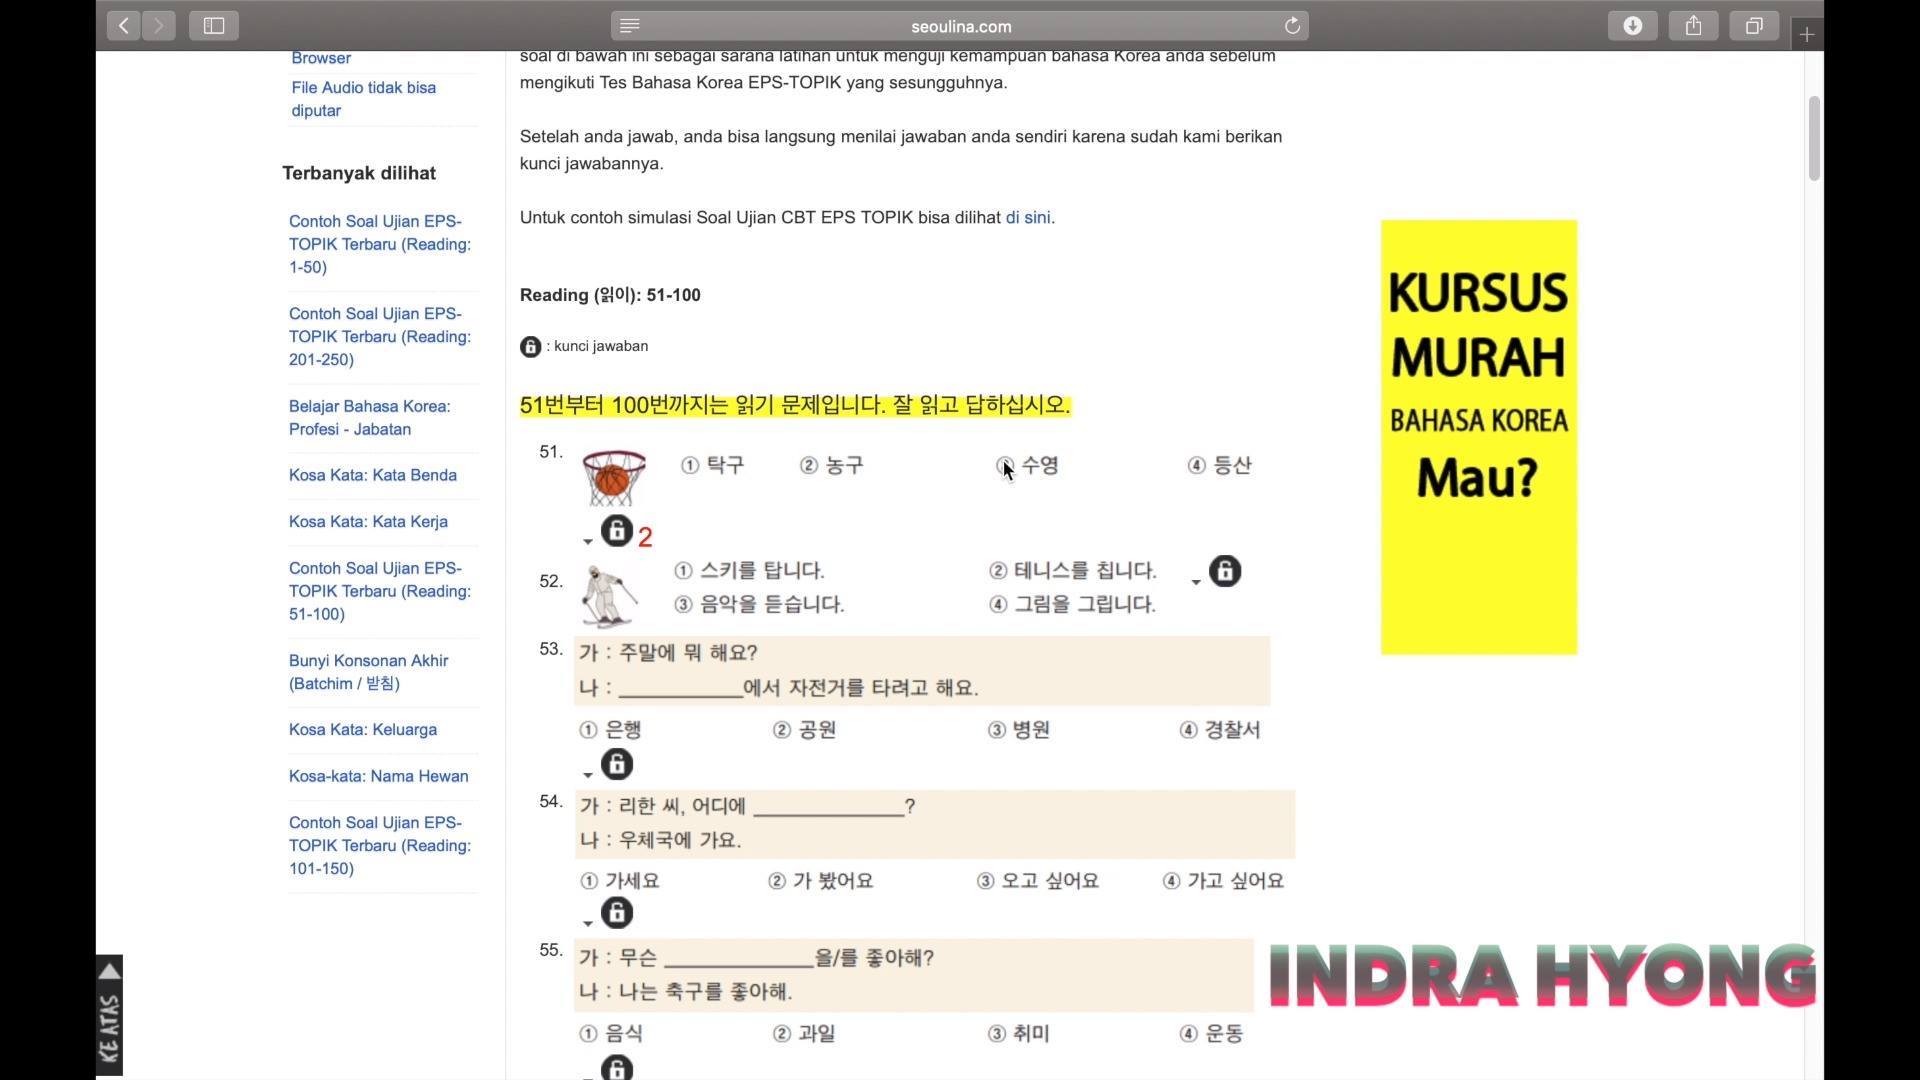Screen dimensions: 1920x1080
Task: Expand answer arrow next to question 52
Action: (1196, 582)
